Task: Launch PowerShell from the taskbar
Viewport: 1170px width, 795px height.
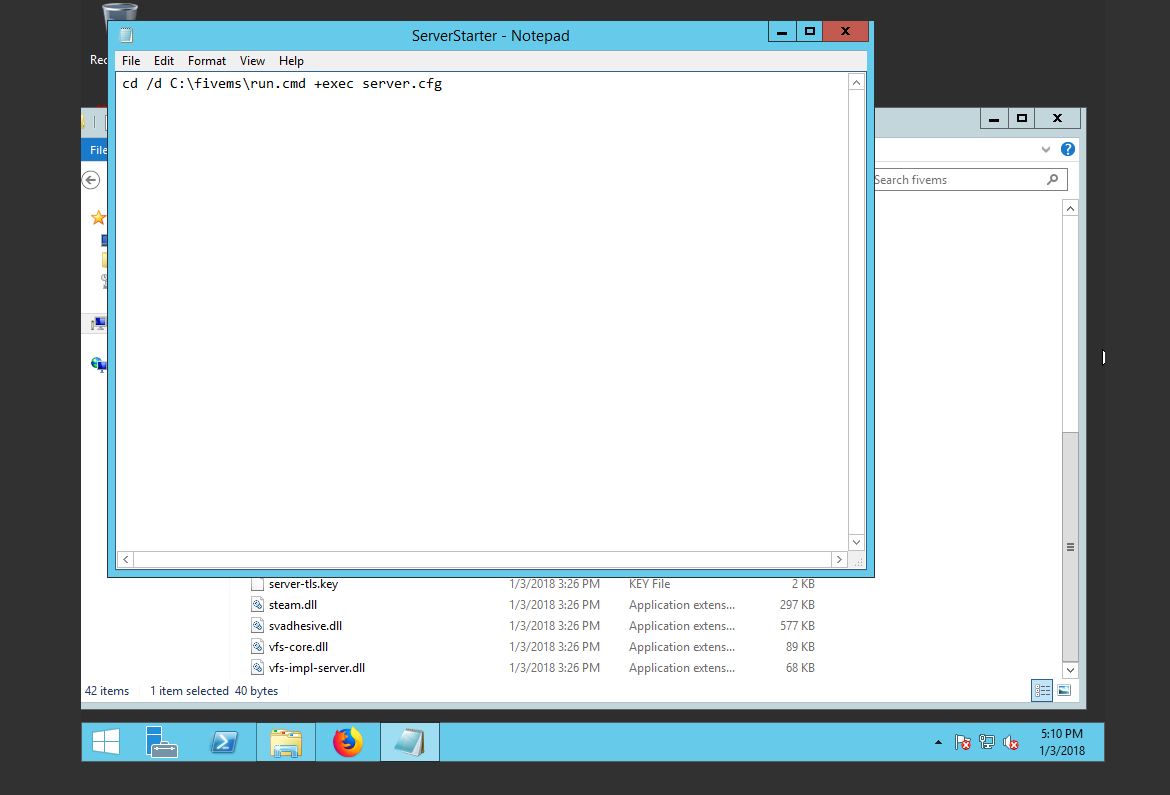Action: click(x=223, y=742)
